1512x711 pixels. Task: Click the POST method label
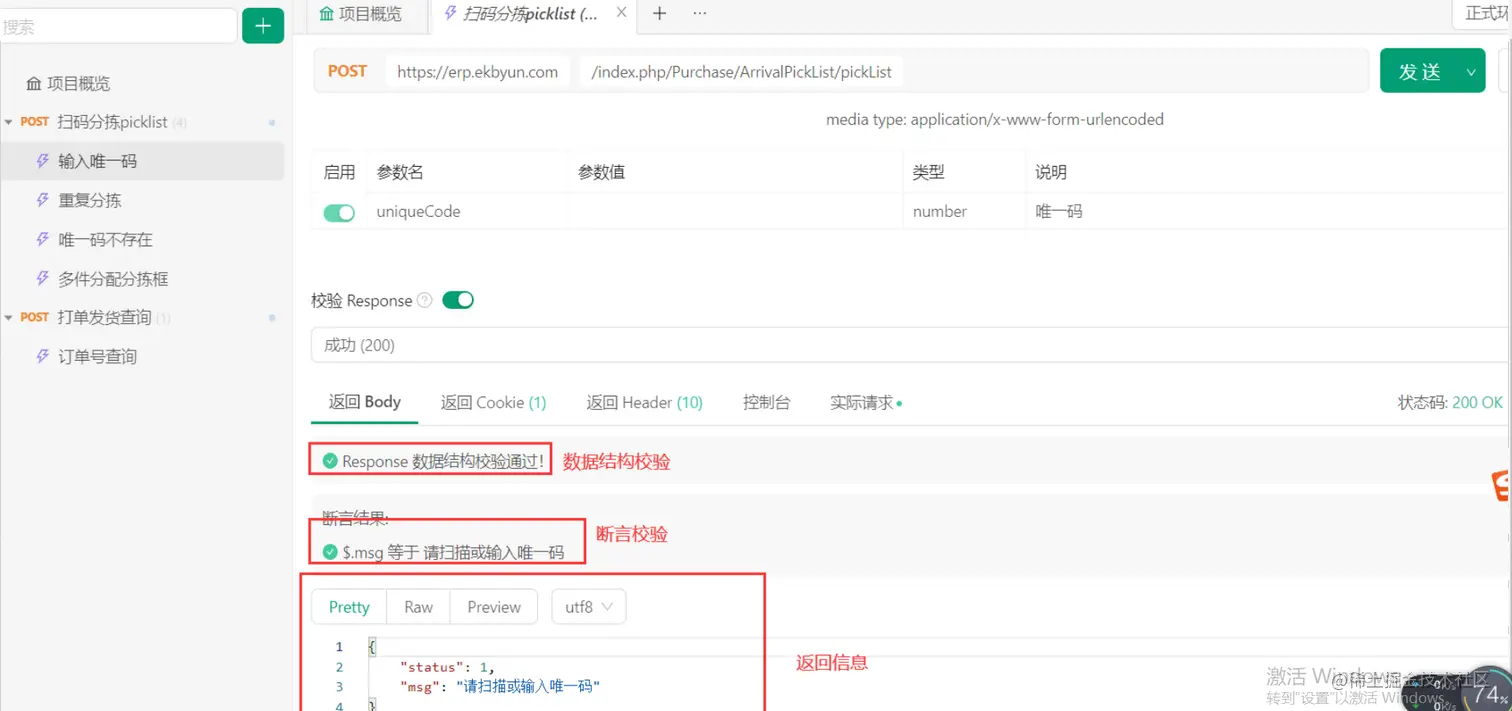click(x=347, y=71)
